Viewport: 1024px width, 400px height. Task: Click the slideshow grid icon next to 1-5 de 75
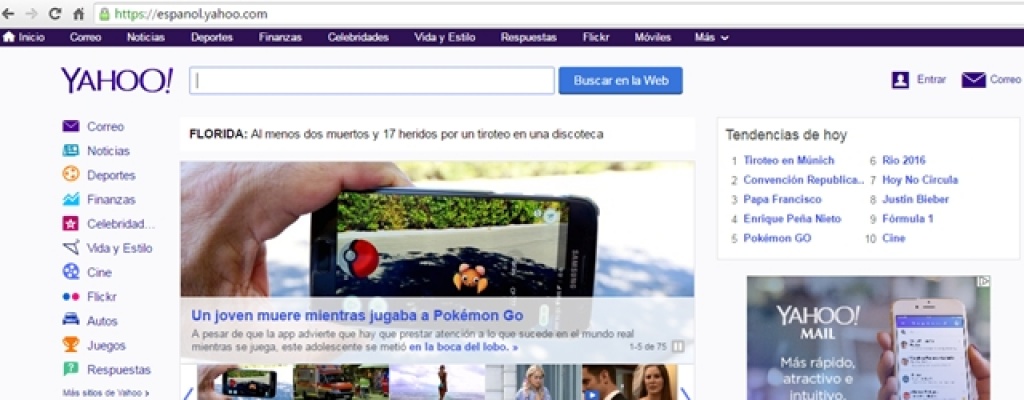pos(678,346)
